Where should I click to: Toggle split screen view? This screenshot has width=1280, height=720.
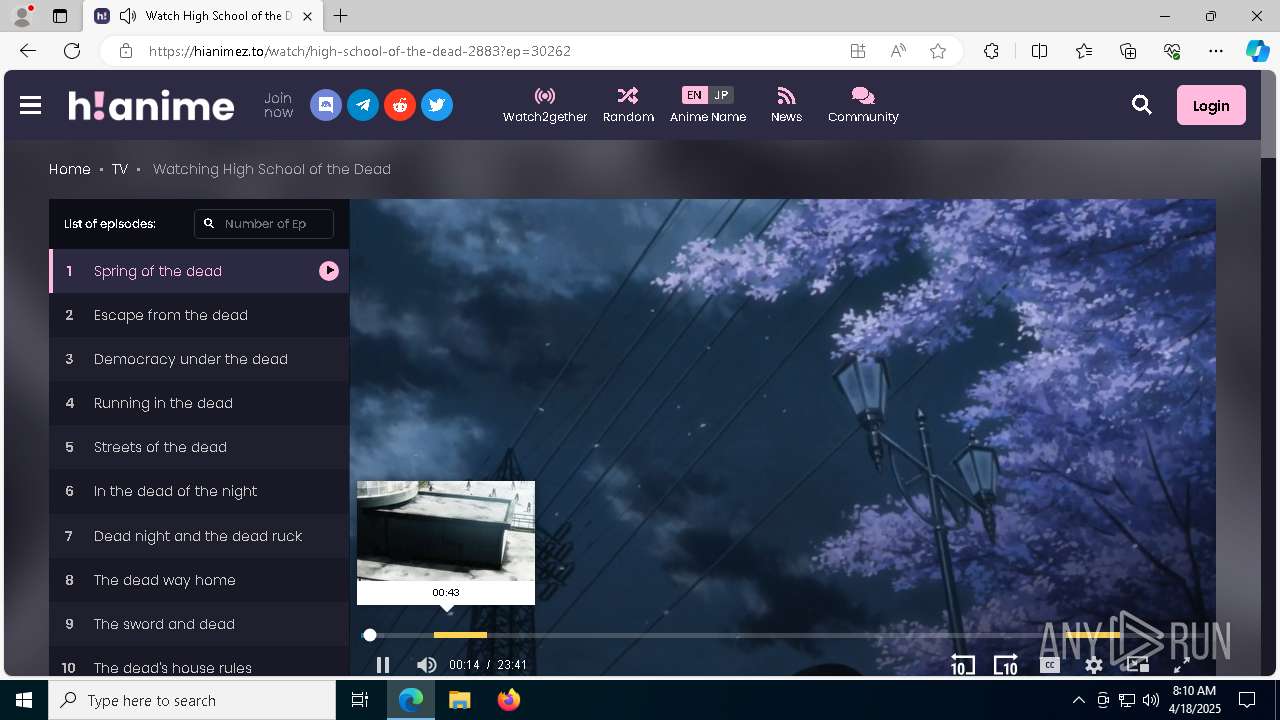click(x=1039, y=51)
